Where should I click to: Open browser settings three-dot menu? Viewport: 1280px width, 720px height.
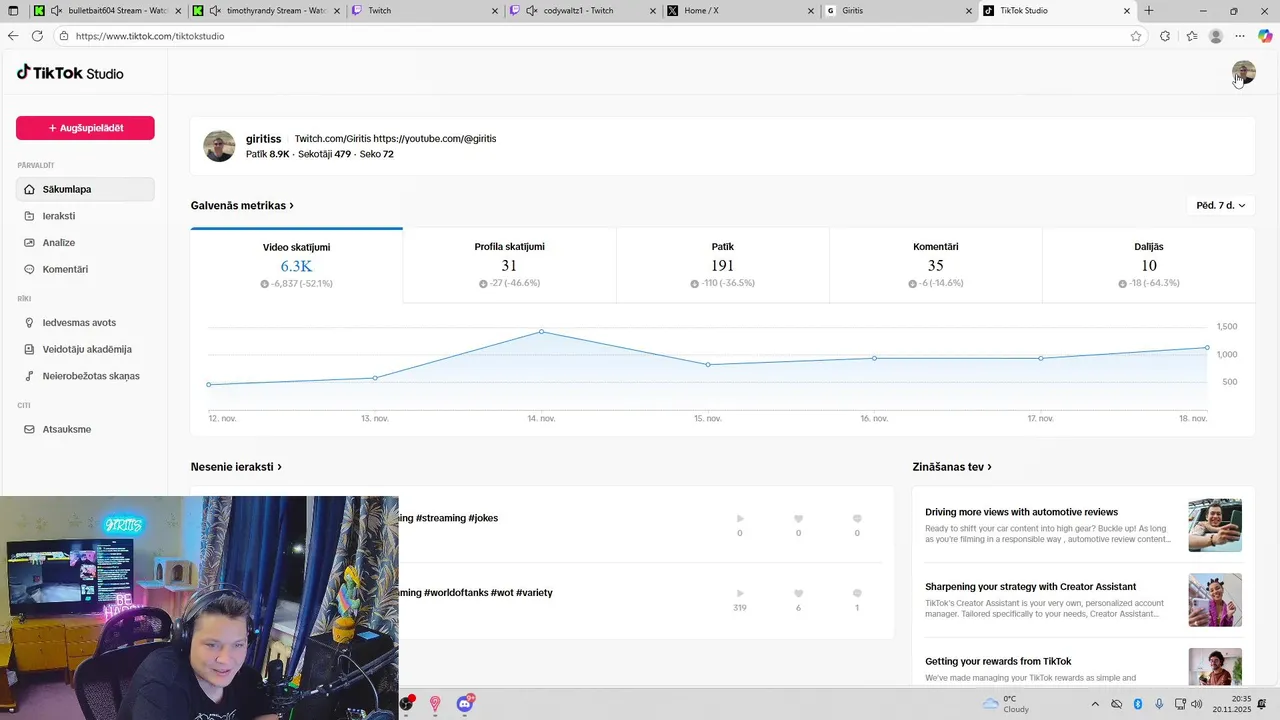(1240, 36)
